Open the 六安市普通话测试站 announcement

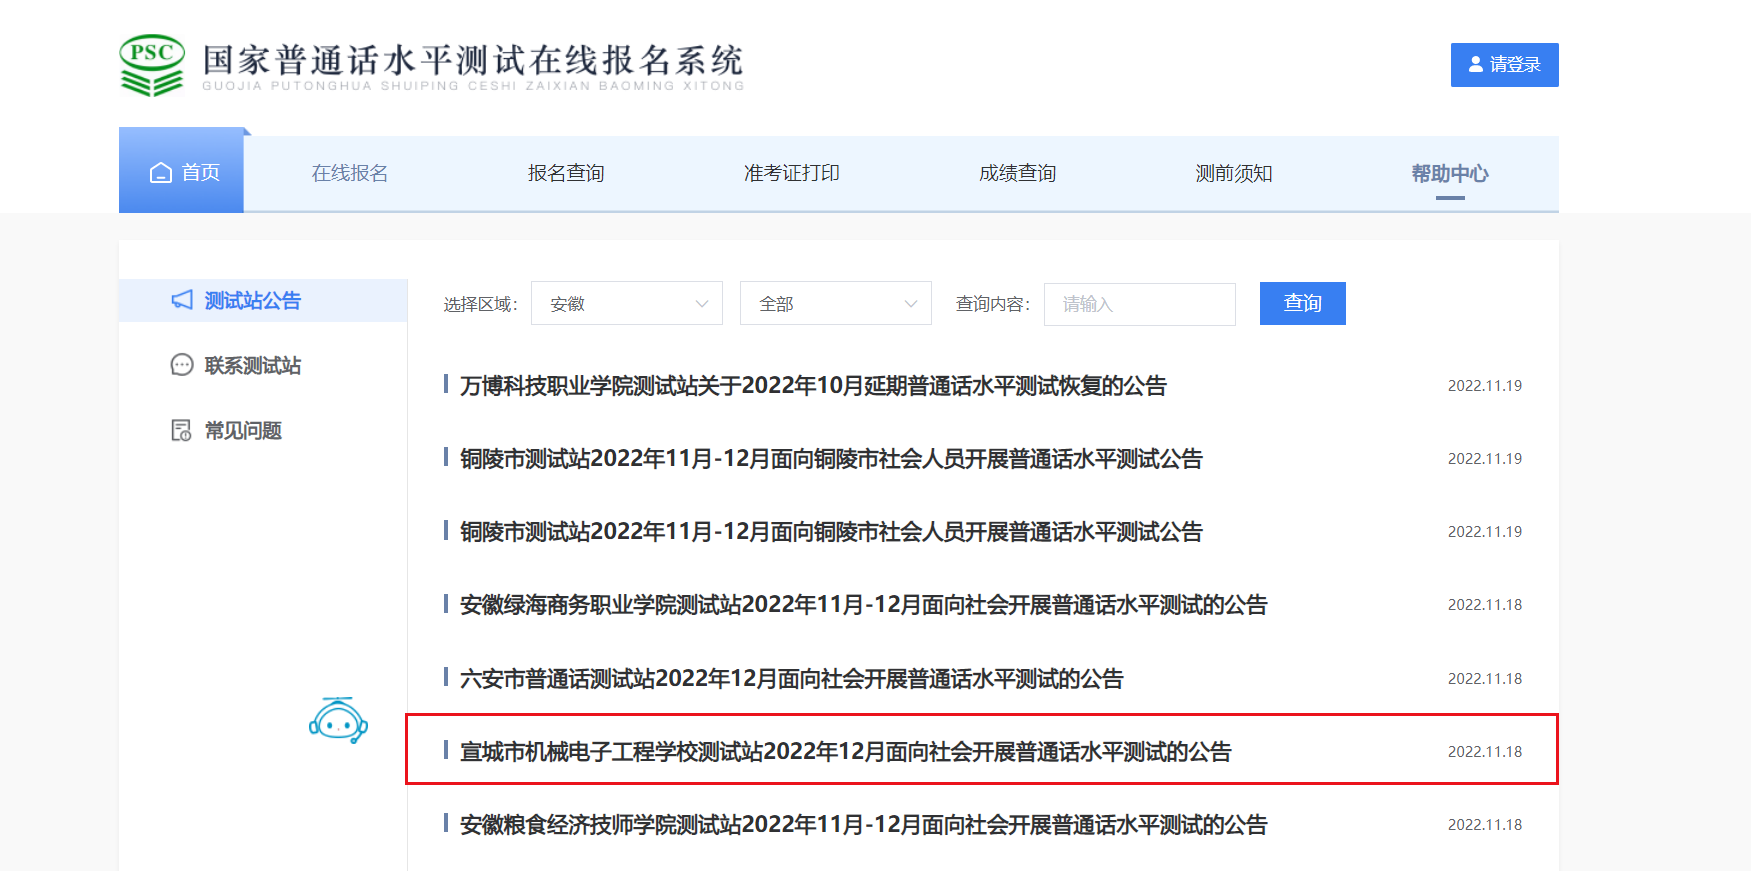(x=791, y=679)
